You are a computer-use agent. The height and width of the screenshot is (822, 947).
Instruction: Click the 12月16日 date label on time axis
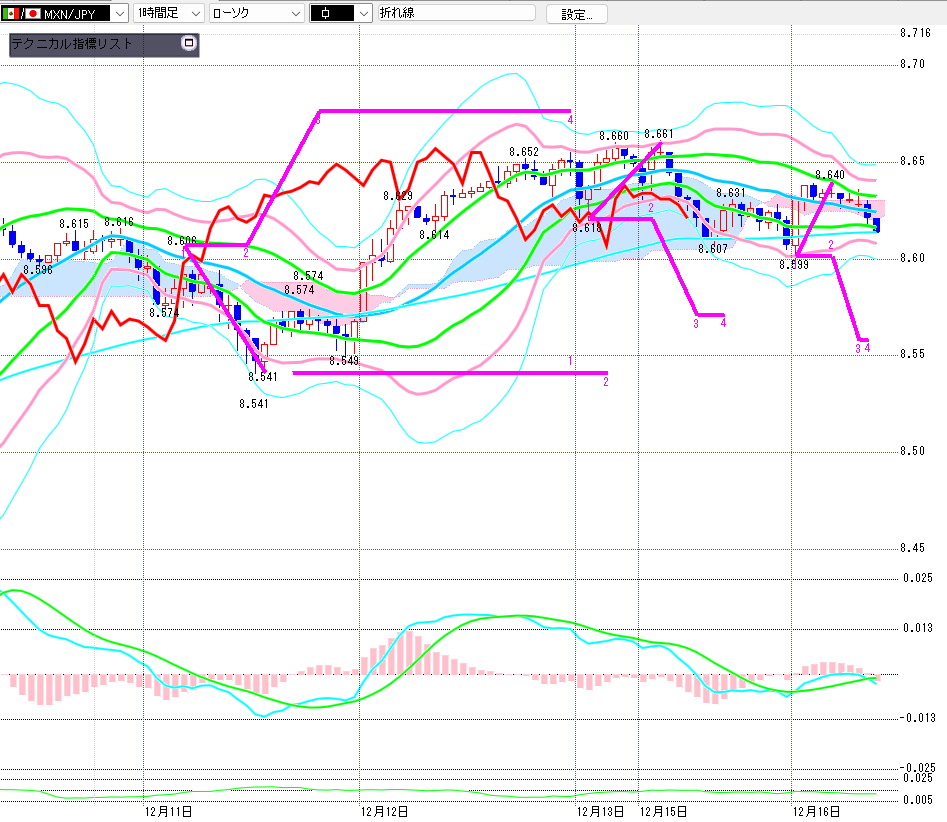[816, 811]
